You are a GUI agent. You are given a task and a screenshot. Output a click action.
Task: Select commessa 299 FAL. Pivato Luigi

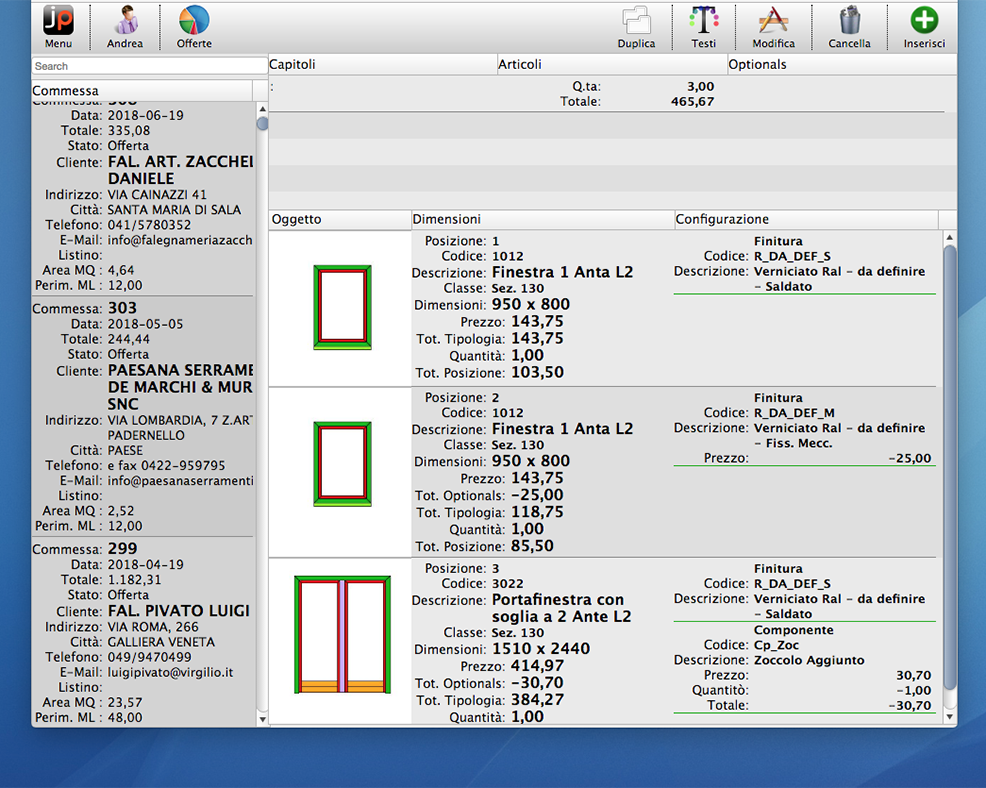(x=143, y=630)
